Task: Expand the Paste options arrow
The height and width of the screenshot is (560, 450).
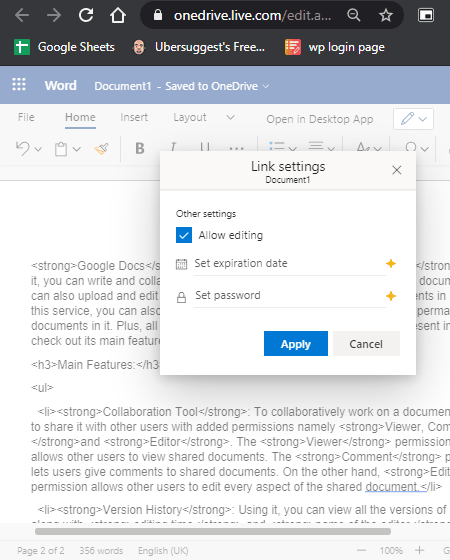Action: [76, 149]
